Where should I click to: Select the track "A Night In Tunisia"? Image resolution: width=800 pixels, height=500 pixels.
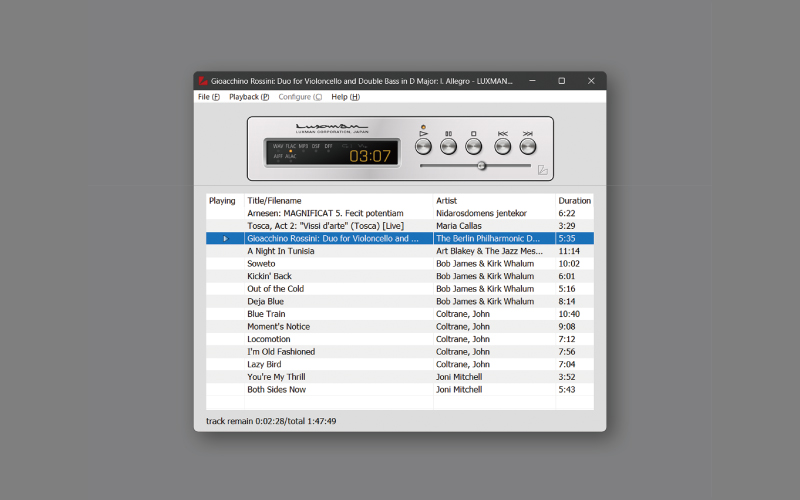281,251
